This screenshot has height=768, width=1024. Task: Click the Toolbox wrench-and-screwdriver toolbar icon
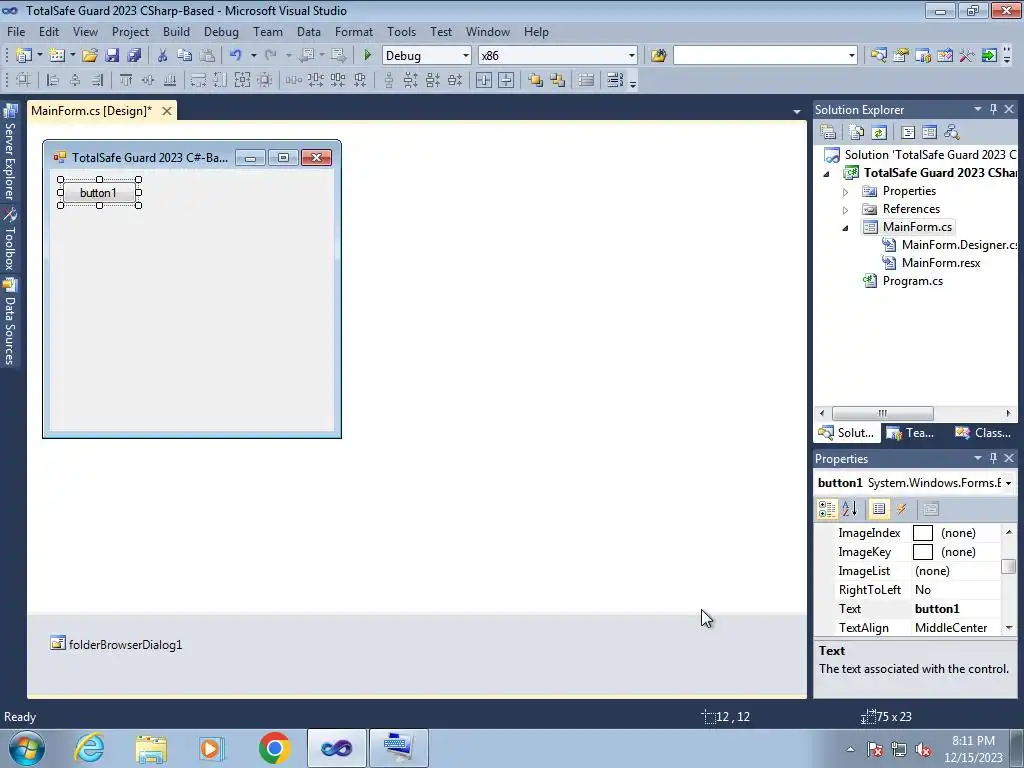[967, 56]
